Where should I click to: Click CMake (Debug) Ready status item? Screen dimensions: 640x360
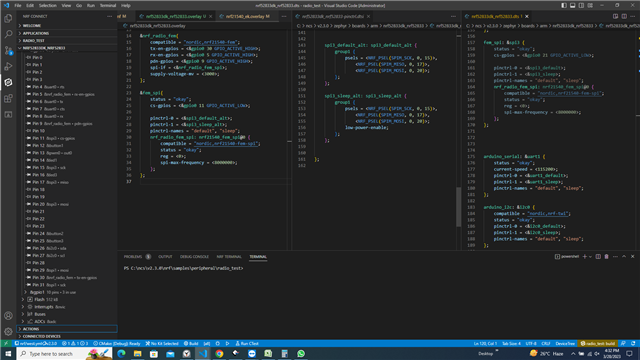pos(117,344)
